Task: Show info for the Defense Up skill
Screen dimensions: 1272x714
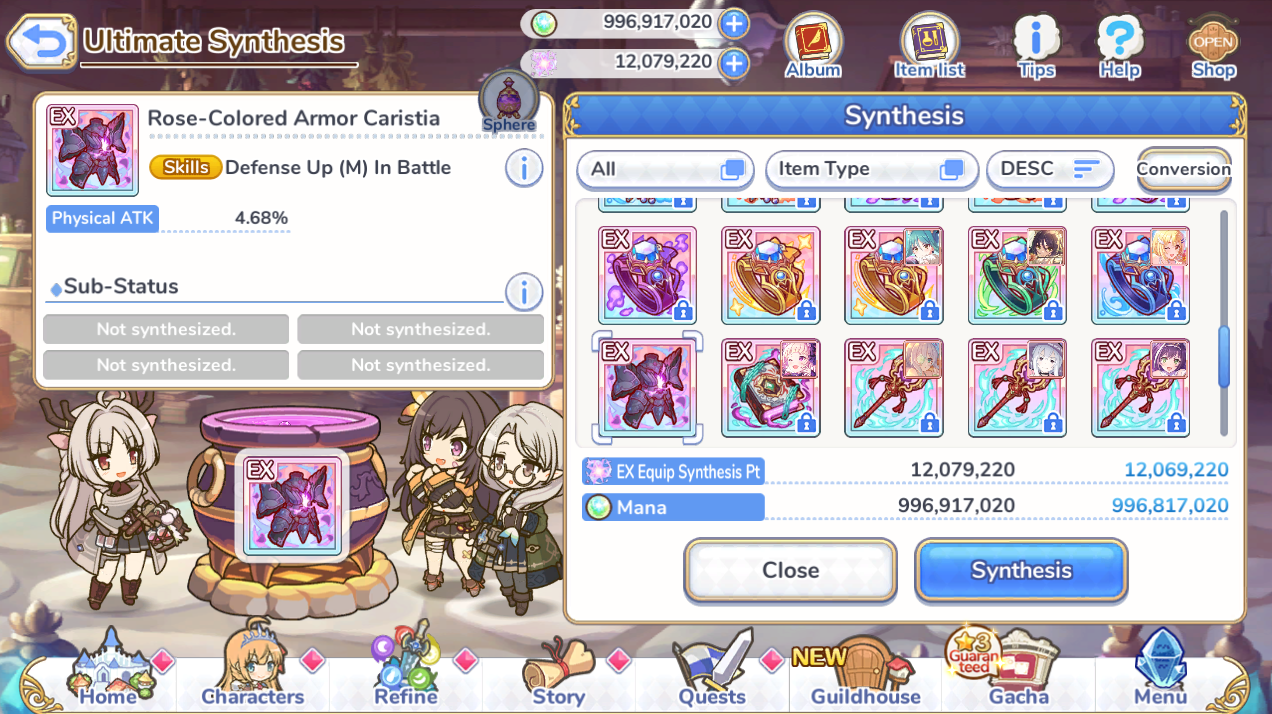Action: [523, 167]
